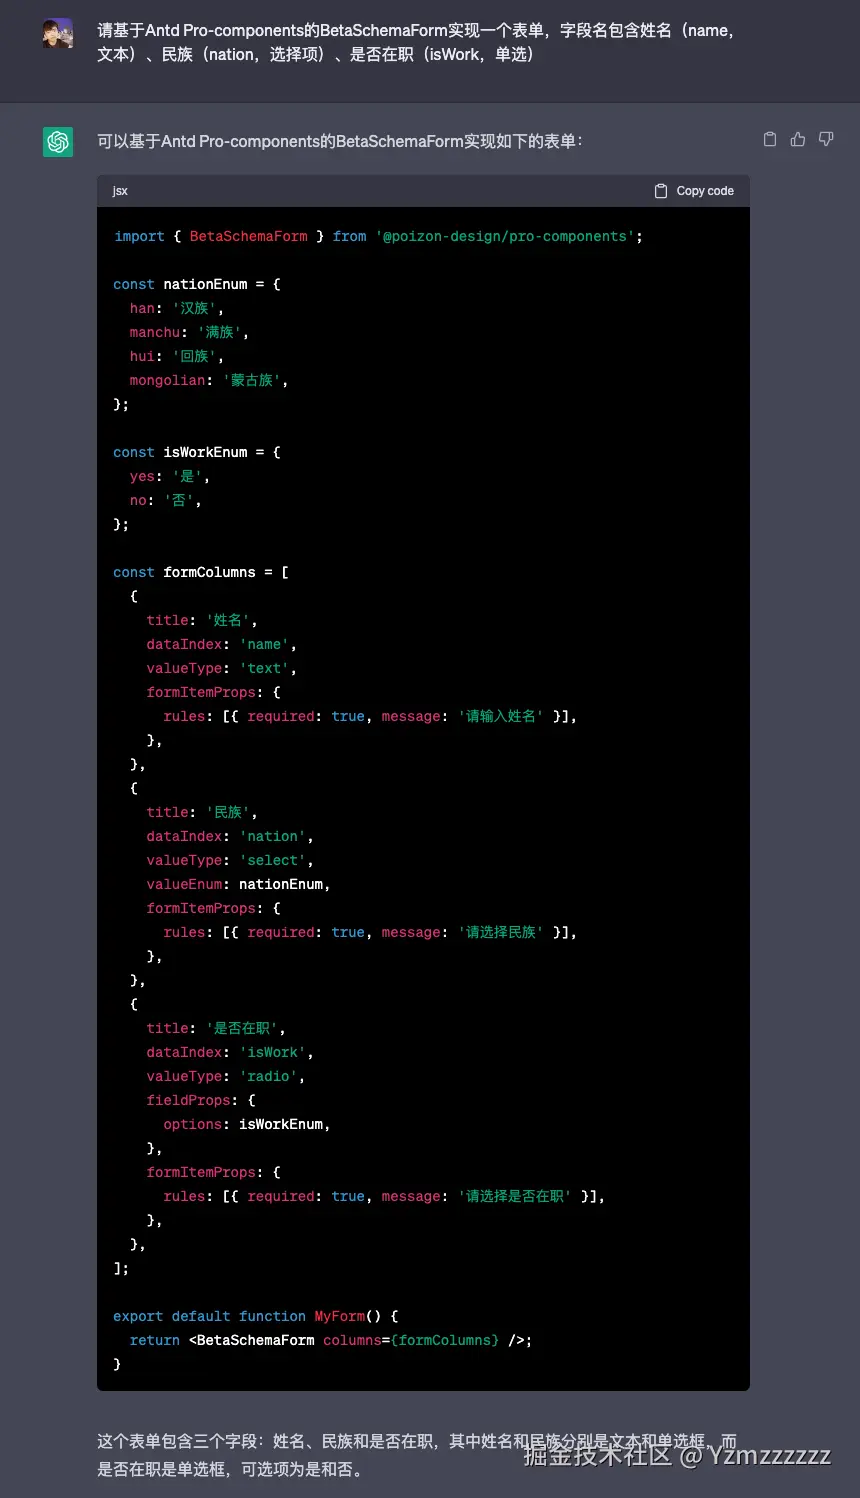Click the valueType: 'radio' line
This screenshot has height=1498, width=860.
click(226, 1076)
